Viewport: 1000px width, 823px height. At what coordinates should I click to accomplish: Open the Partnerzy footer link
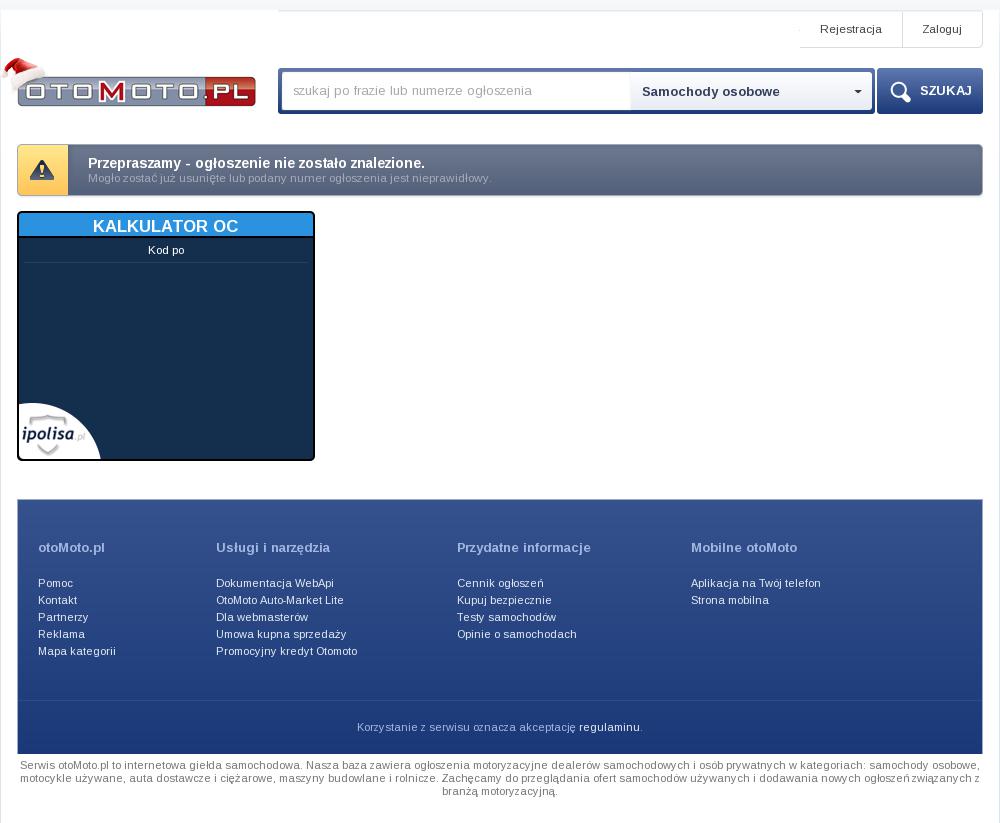(63, 618)
